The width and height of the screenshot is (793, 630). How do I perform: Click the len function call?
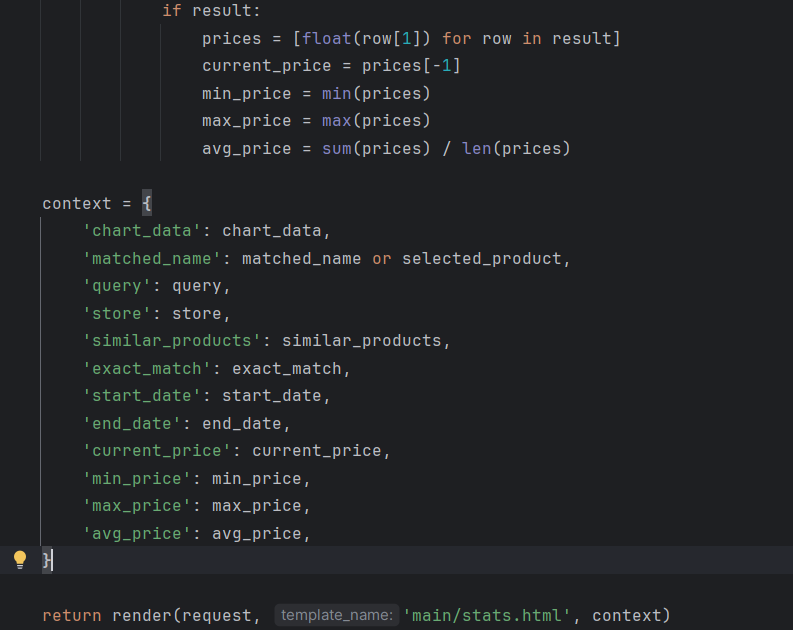(476, 148)
